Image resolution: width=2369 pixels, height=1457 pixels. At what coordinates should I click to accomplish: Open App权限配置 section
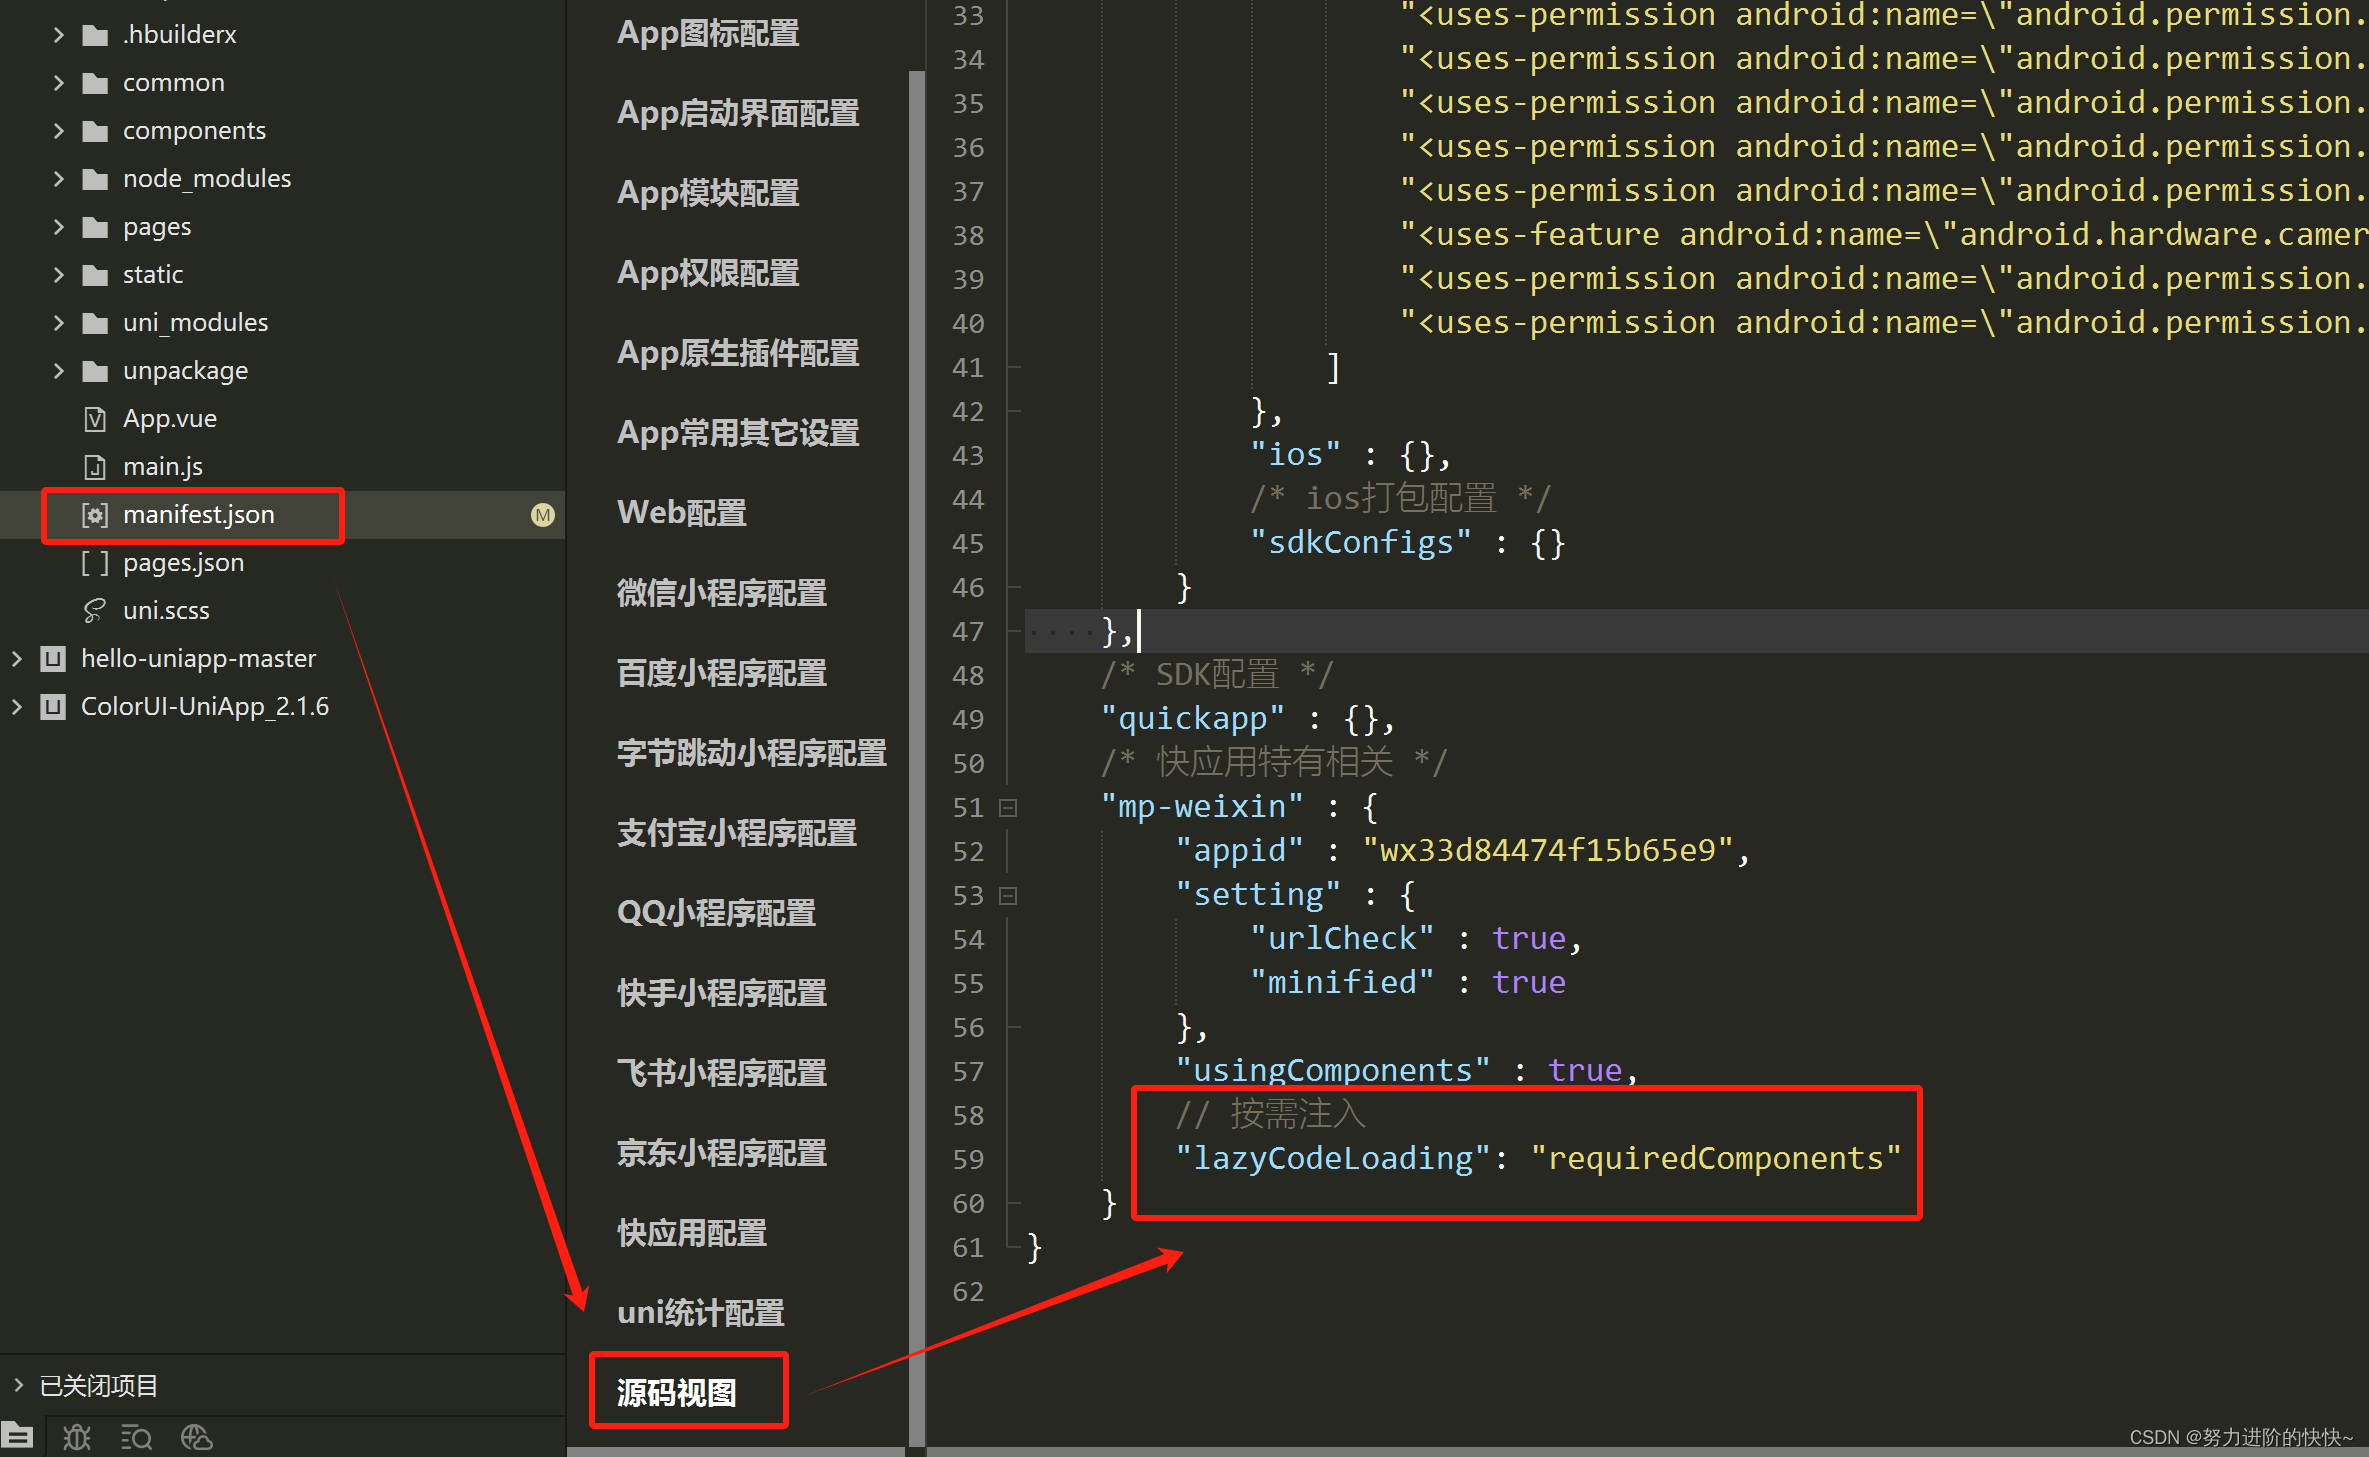pos(708,273)
